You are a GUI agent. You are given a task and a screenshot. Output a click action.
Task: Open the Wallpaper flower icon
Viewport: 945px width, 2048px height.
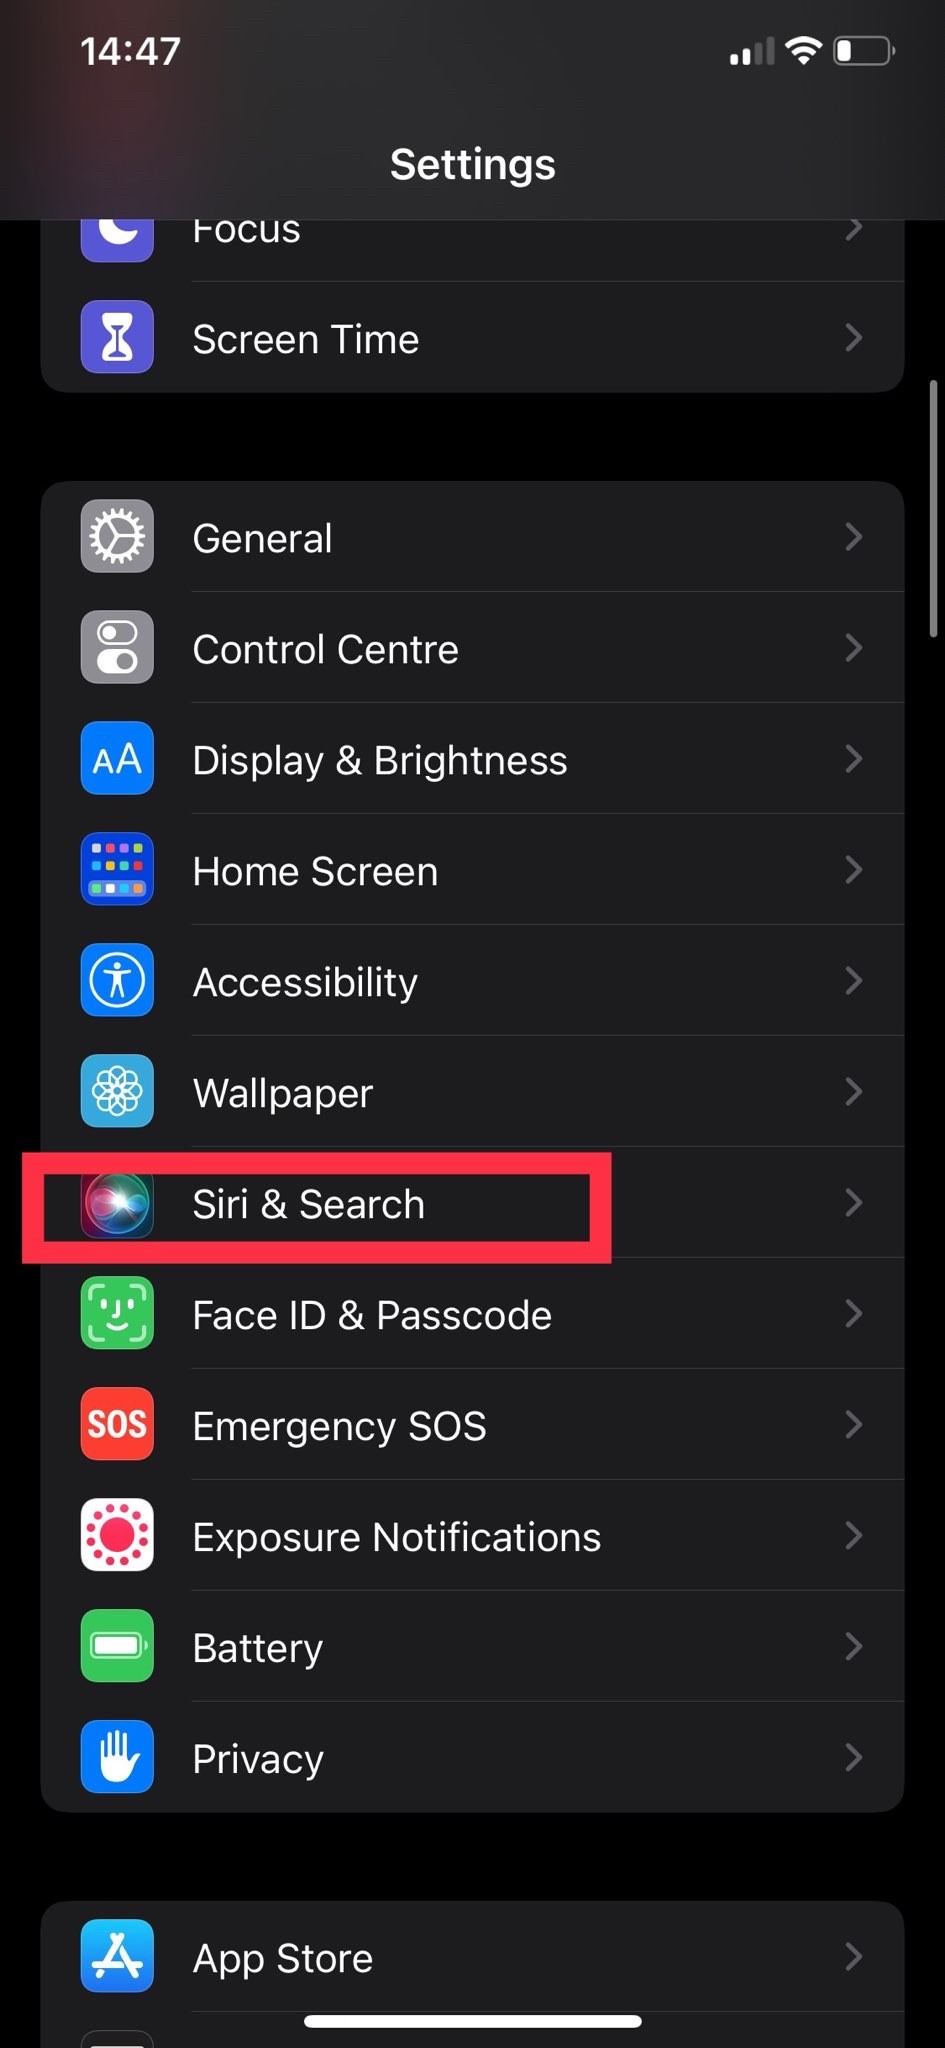tap(117, 1091)
